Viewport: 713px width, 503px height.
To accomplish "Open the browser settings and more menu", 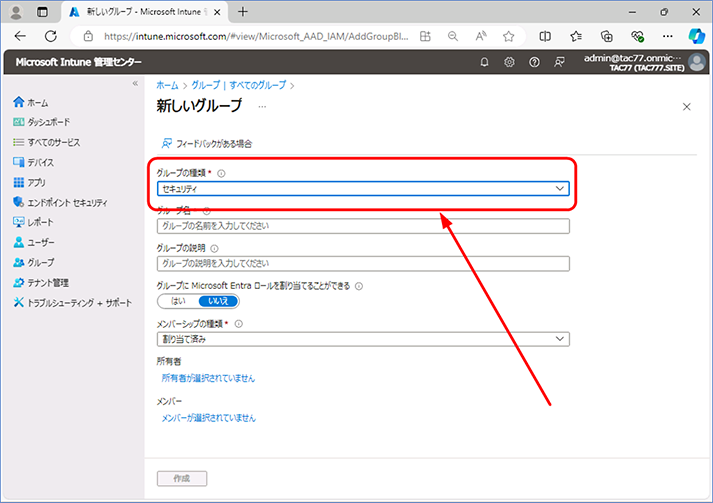I will (x=668, y=36).
